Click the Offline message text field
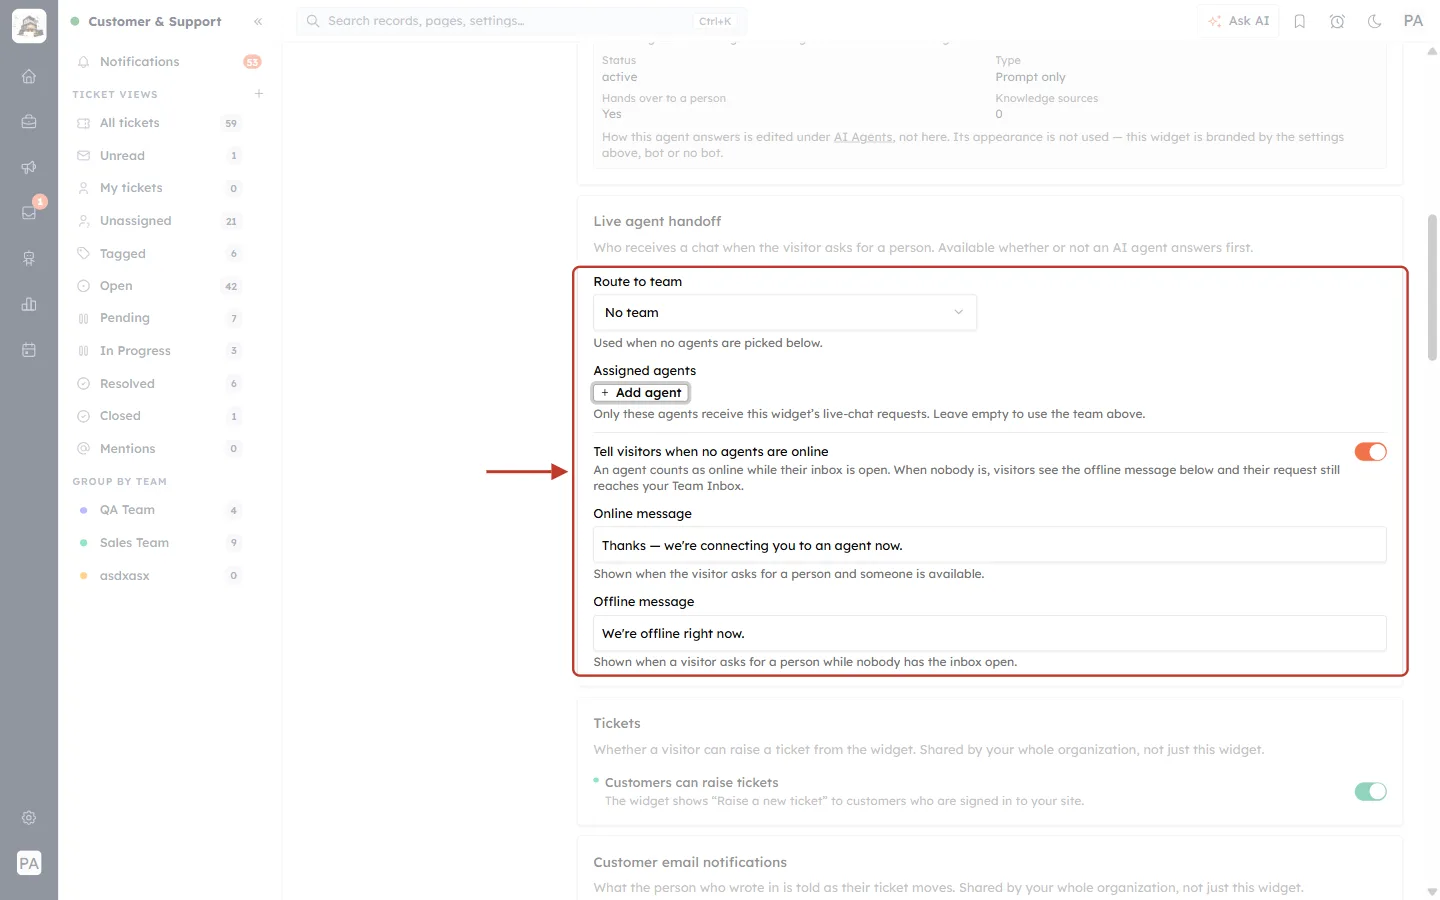This screenshot has height=900, width=1440. coord(990,633)
